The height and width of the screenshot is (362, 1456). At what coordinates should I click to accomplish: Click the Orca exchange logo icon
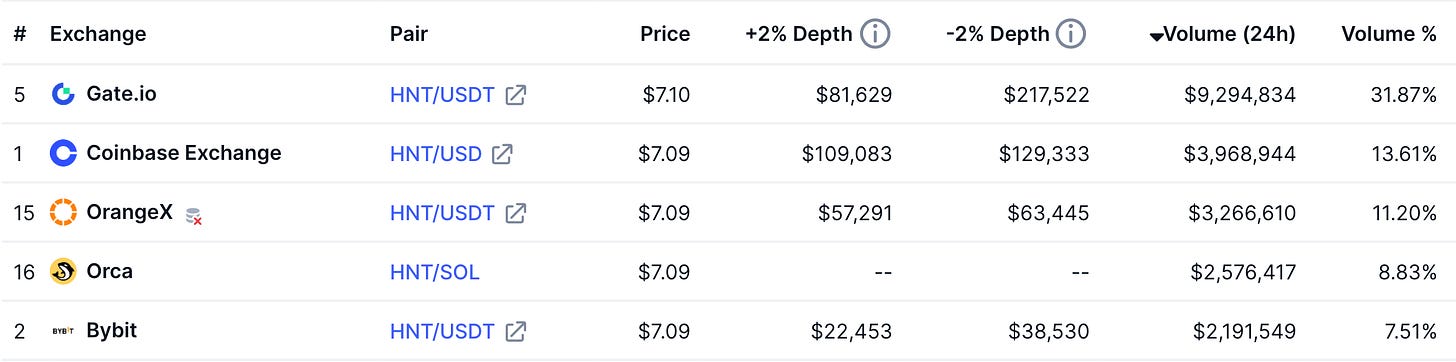pyautogui.click(x=63, y=272)
